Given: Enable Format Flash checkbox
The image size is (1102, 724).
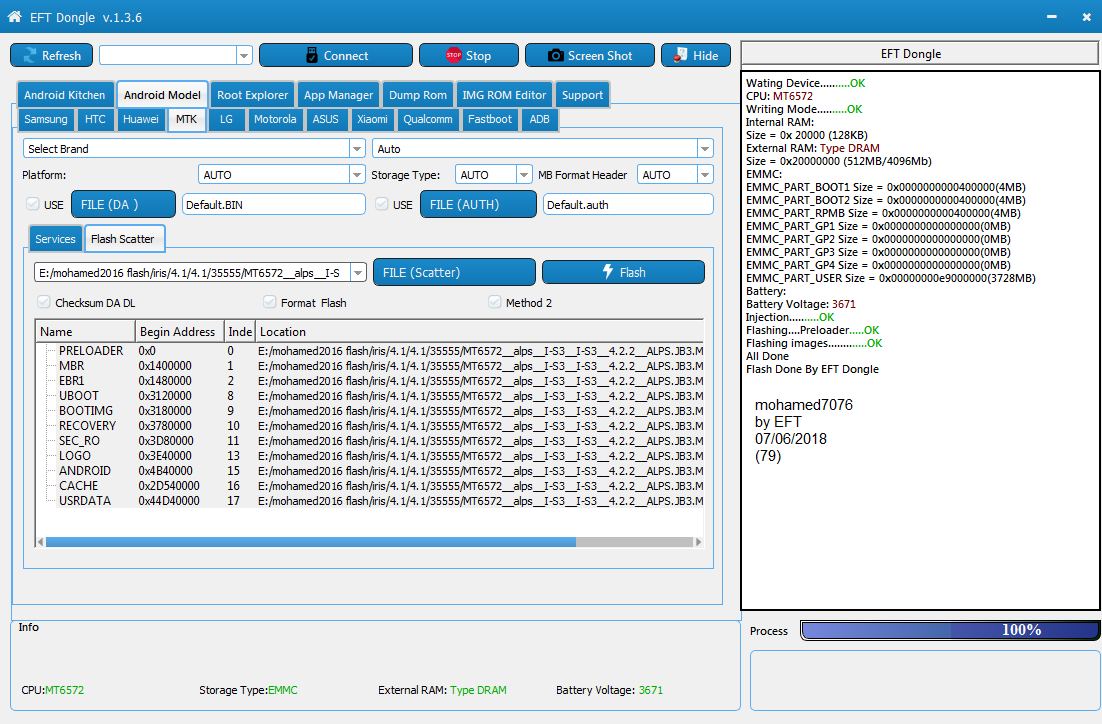Looking at the screenshot, I should pos(269,302).
